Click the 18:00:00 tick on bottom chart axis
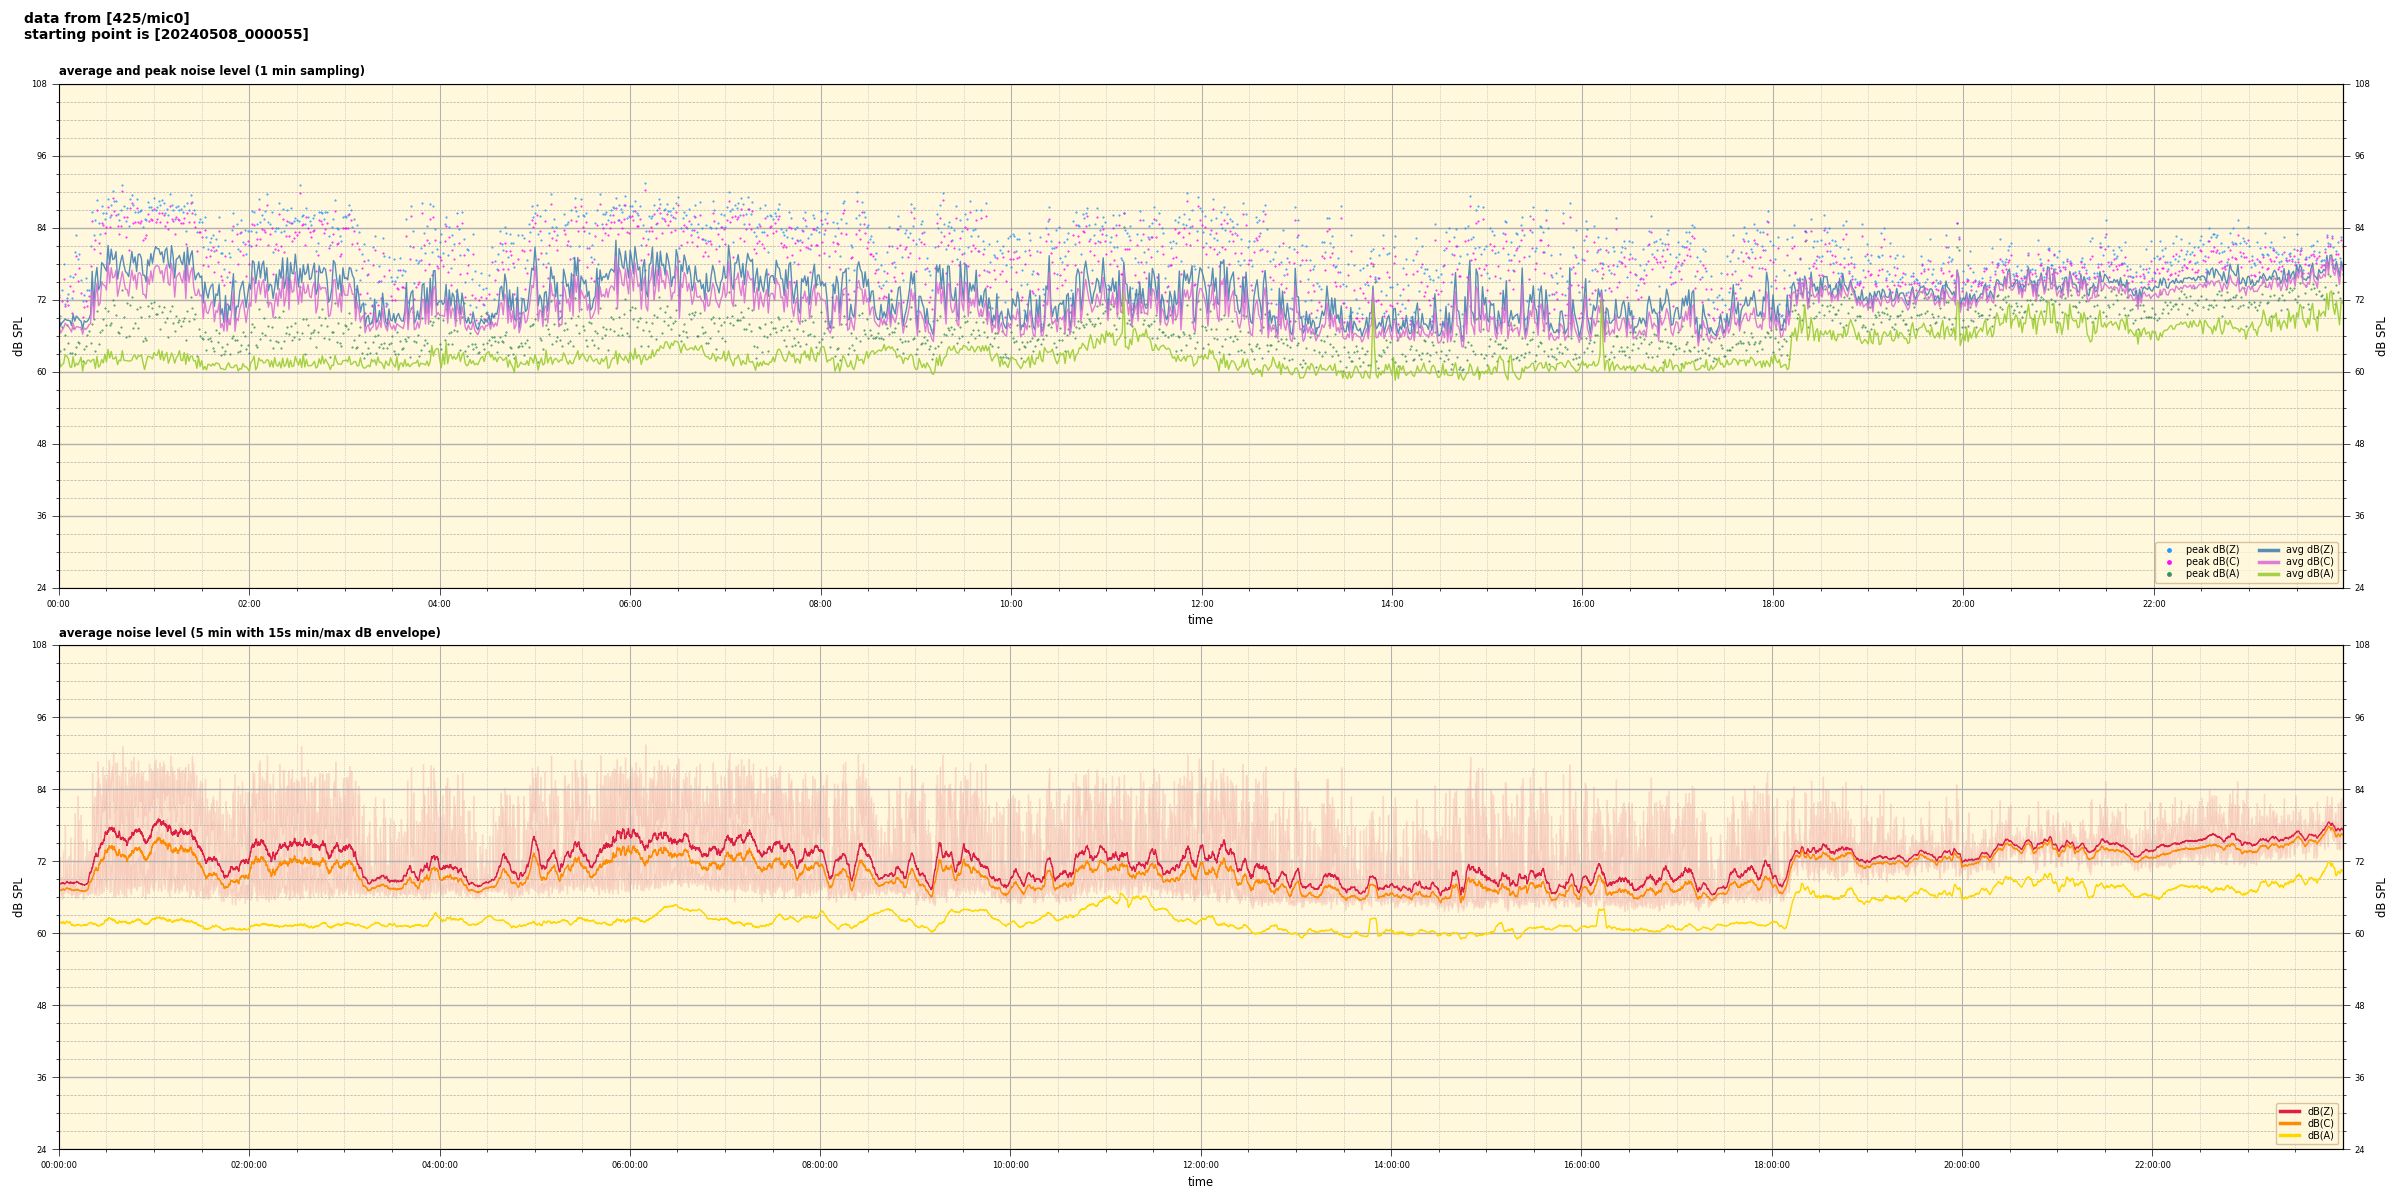The width and height of the screenshot is (2400, 1200). pyautogui.click(x=1772, y=1165)
